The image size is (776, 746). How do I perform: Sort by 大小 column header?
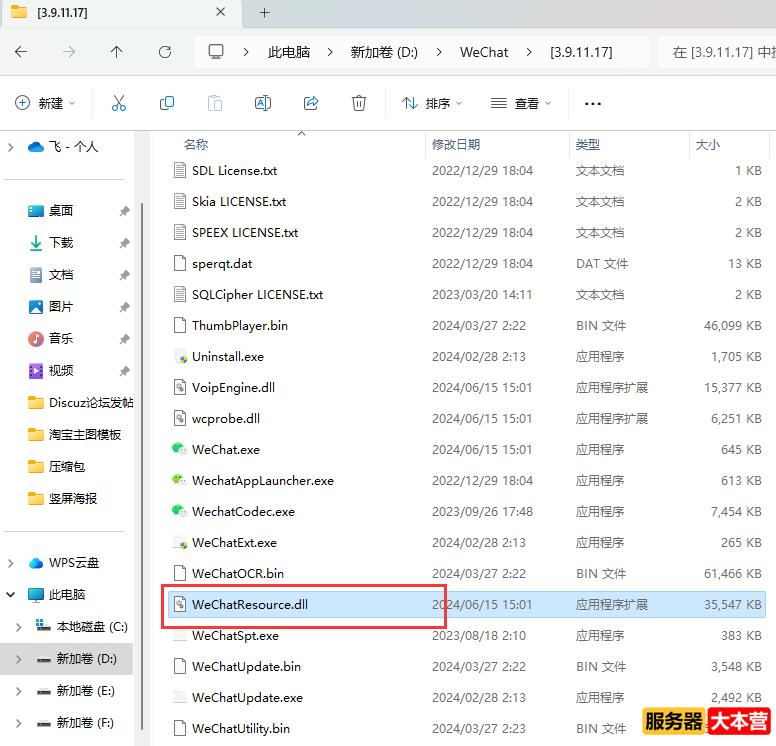point(707,144)
